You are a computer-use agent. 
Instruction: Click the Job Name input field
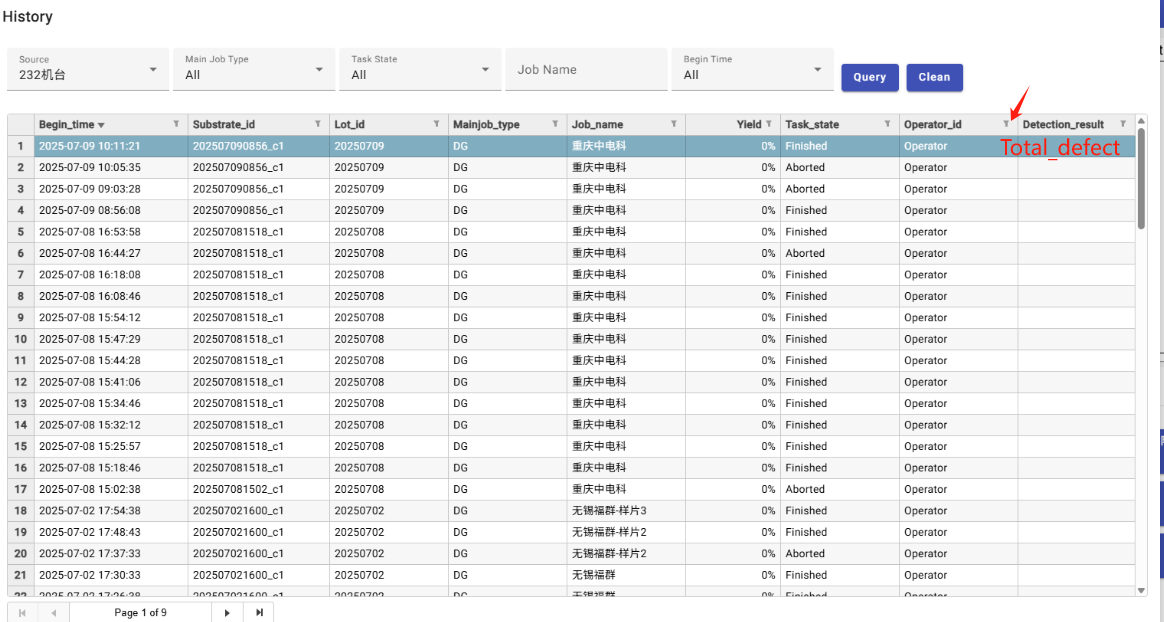pyautogui.click(x=586, y=69)
